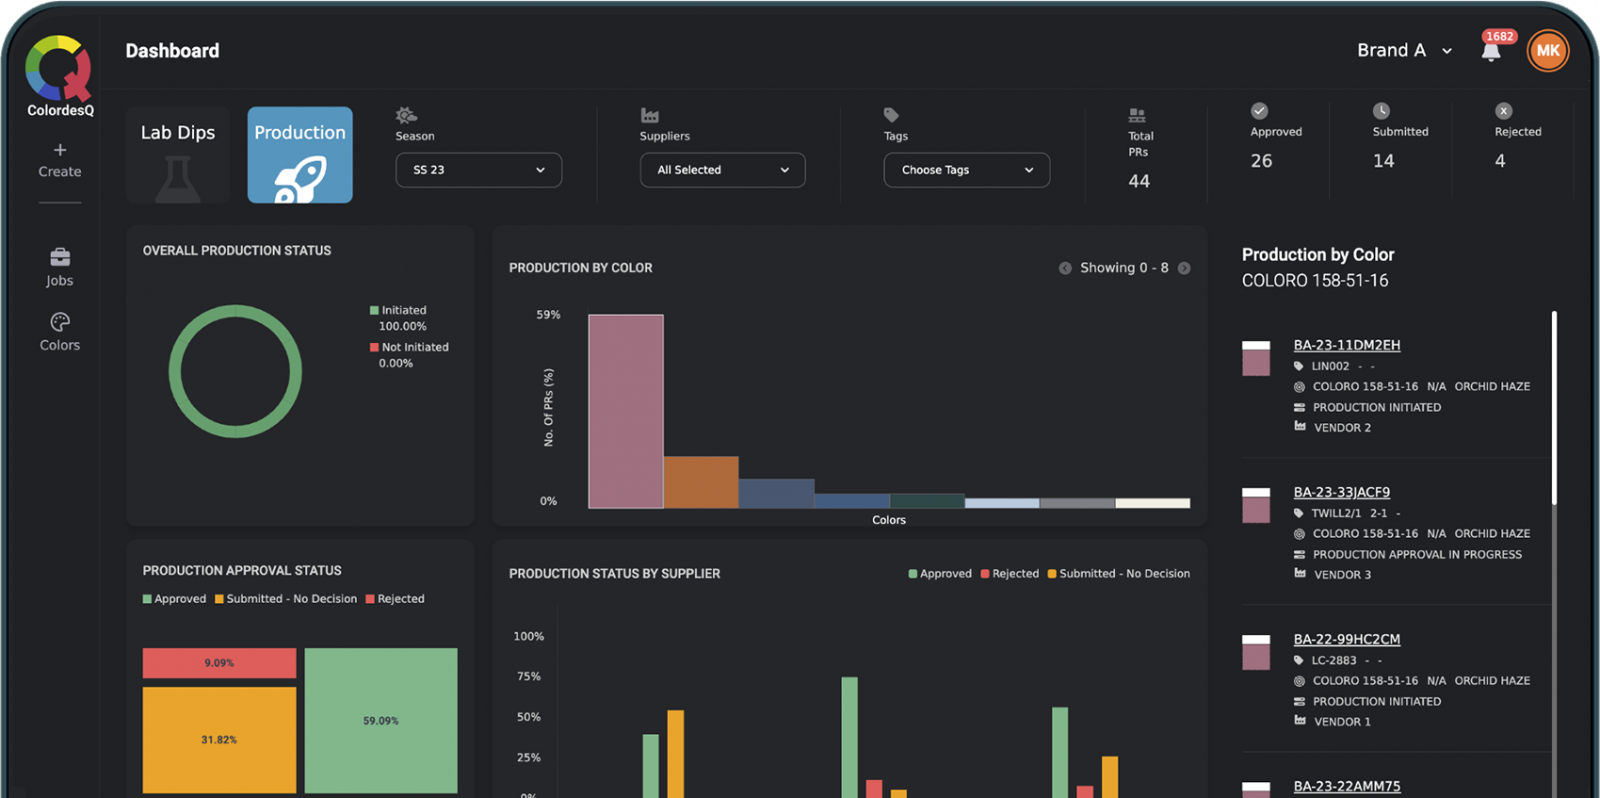Viewport: 1600px width, 798px height.
Task: Show next page of colors chart
Action: click(x=1184, y=268)
